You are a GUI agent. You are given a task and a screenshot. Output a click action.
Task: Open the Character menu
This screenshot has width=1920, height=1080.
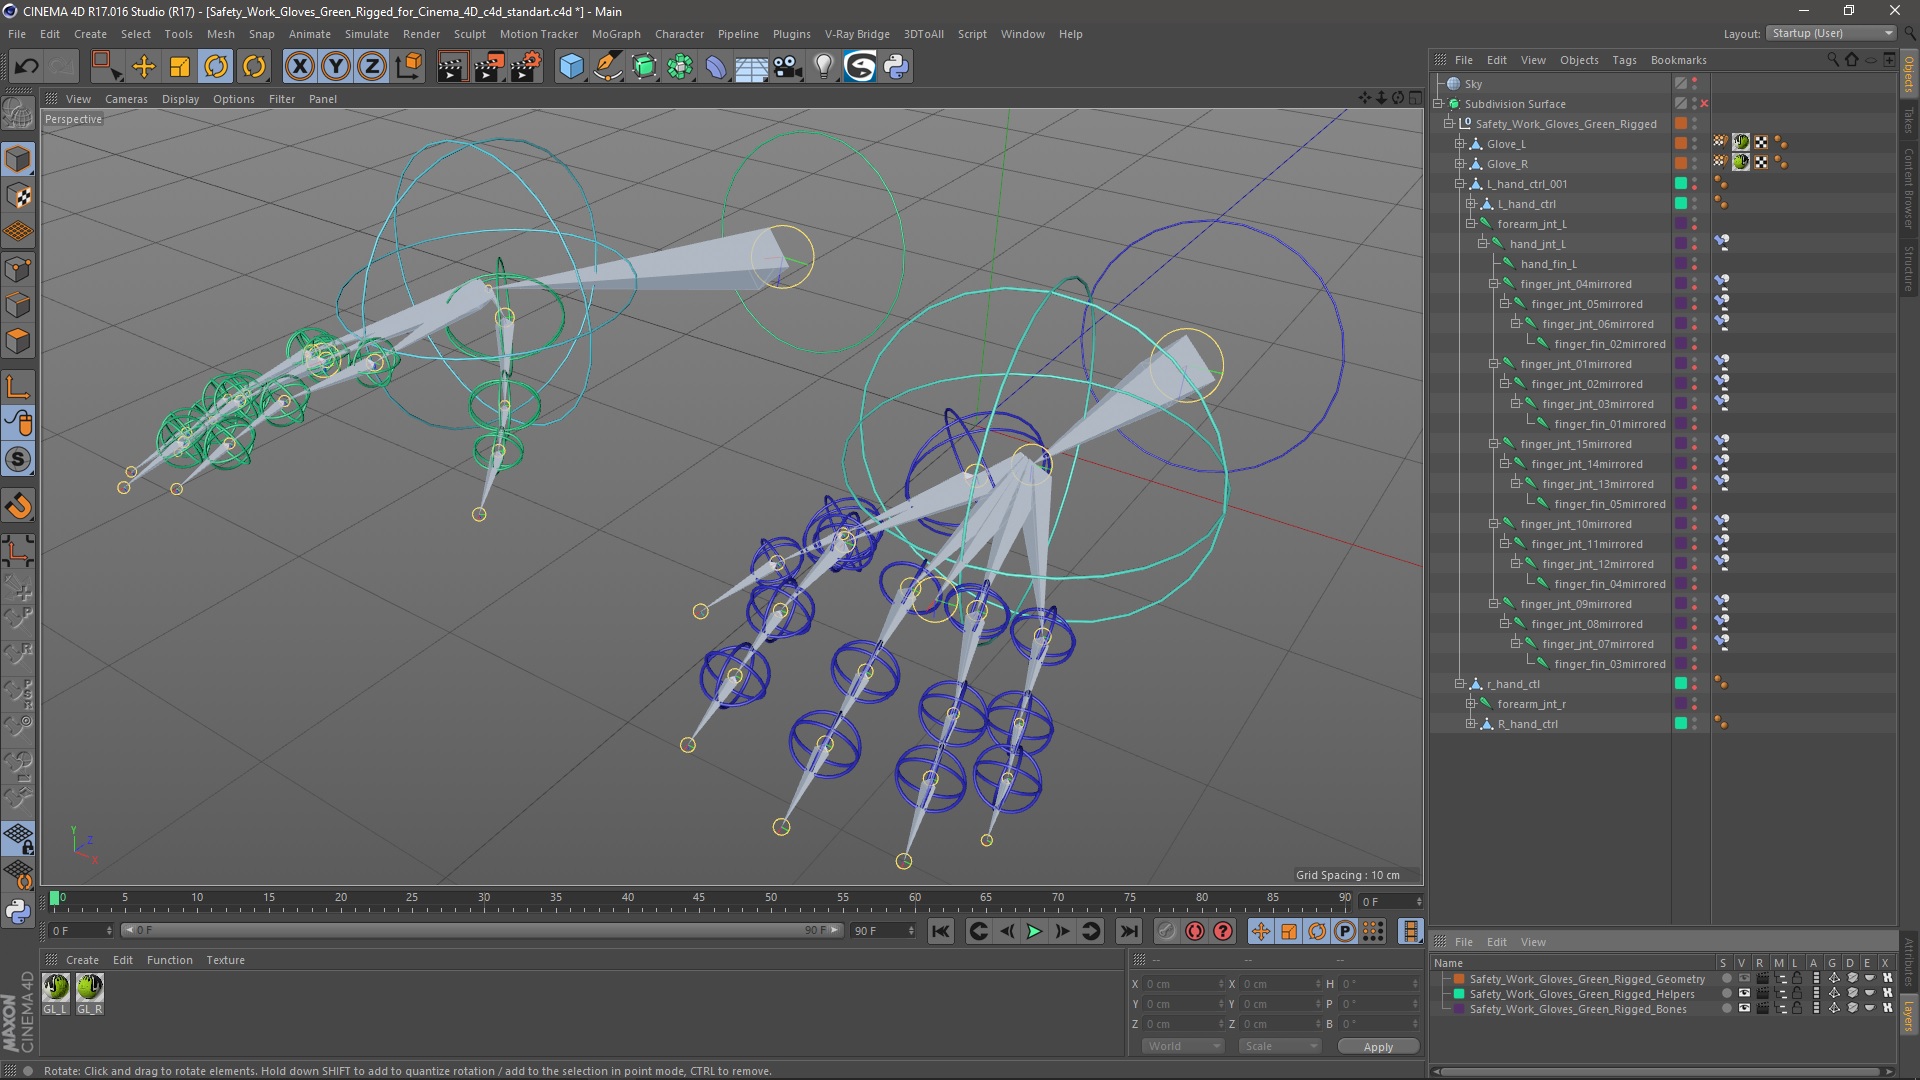click(679, 34)
